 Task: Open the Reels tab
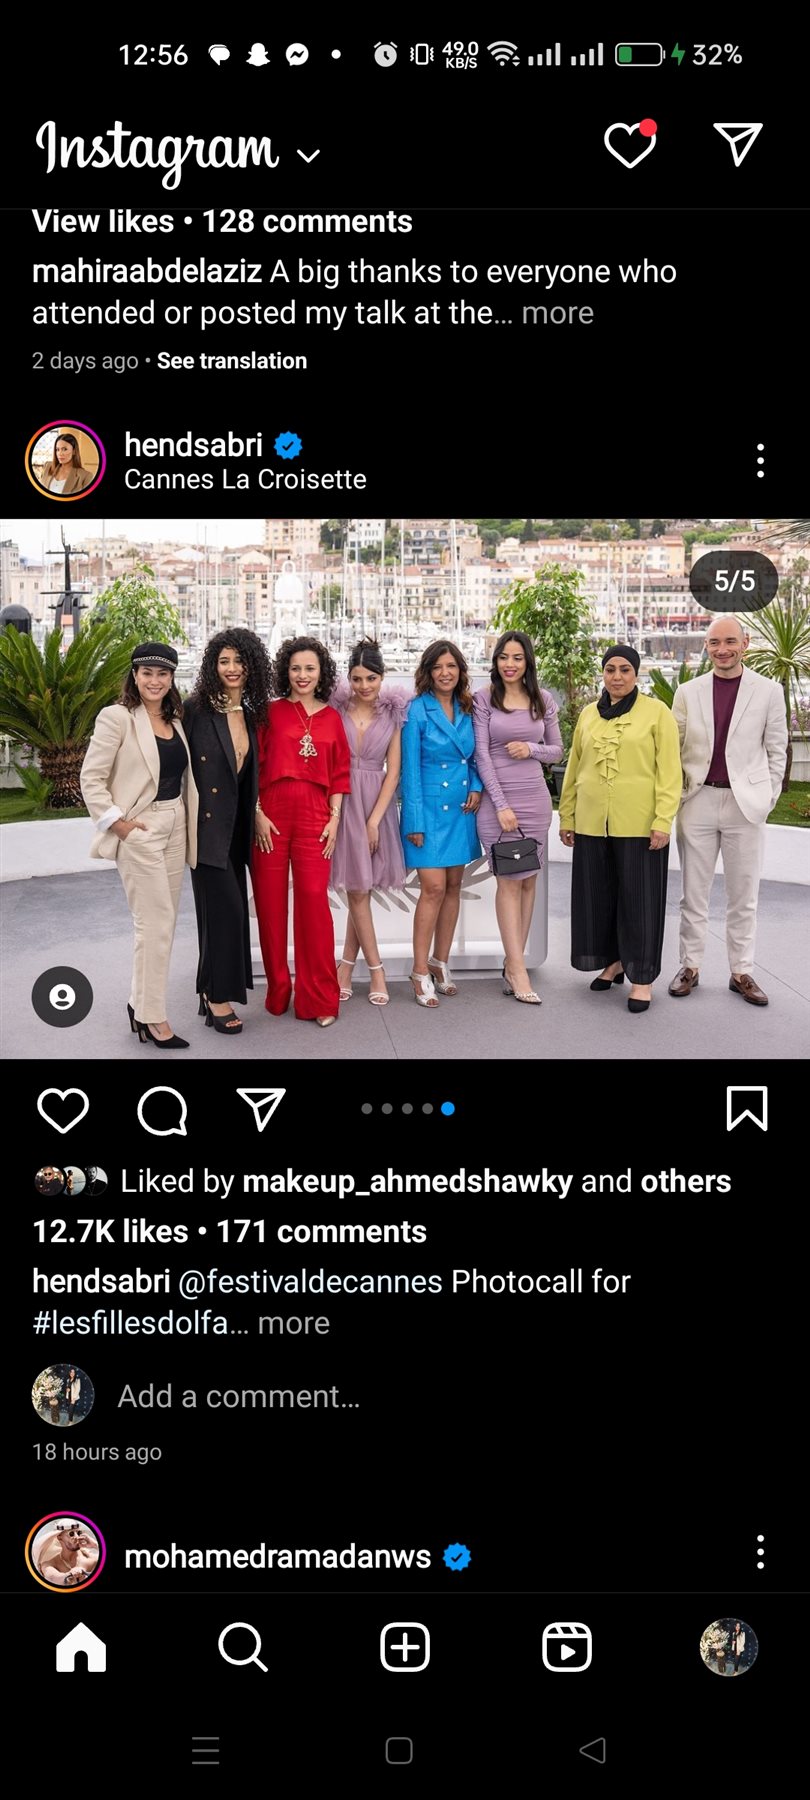pos(567,1646)
